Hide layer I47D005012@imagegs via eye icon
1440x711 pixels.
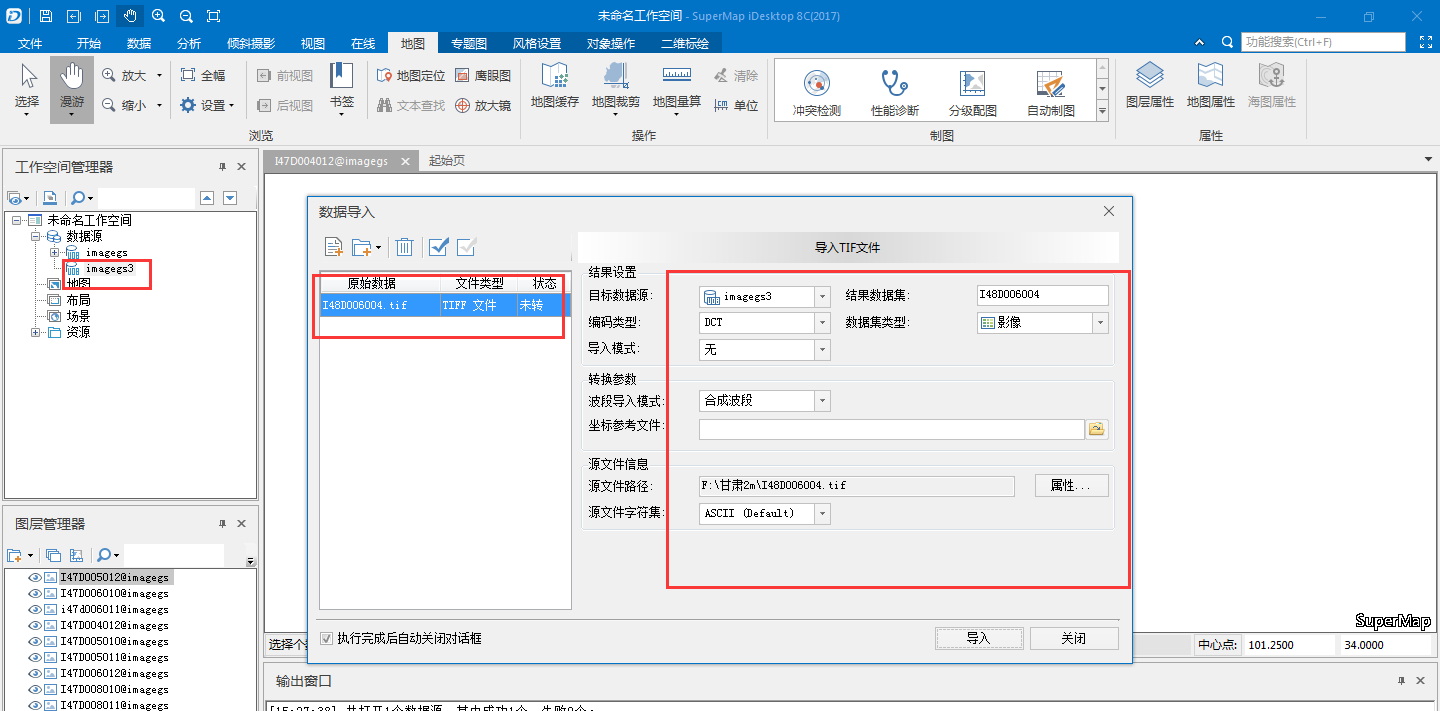coord(34,577)
